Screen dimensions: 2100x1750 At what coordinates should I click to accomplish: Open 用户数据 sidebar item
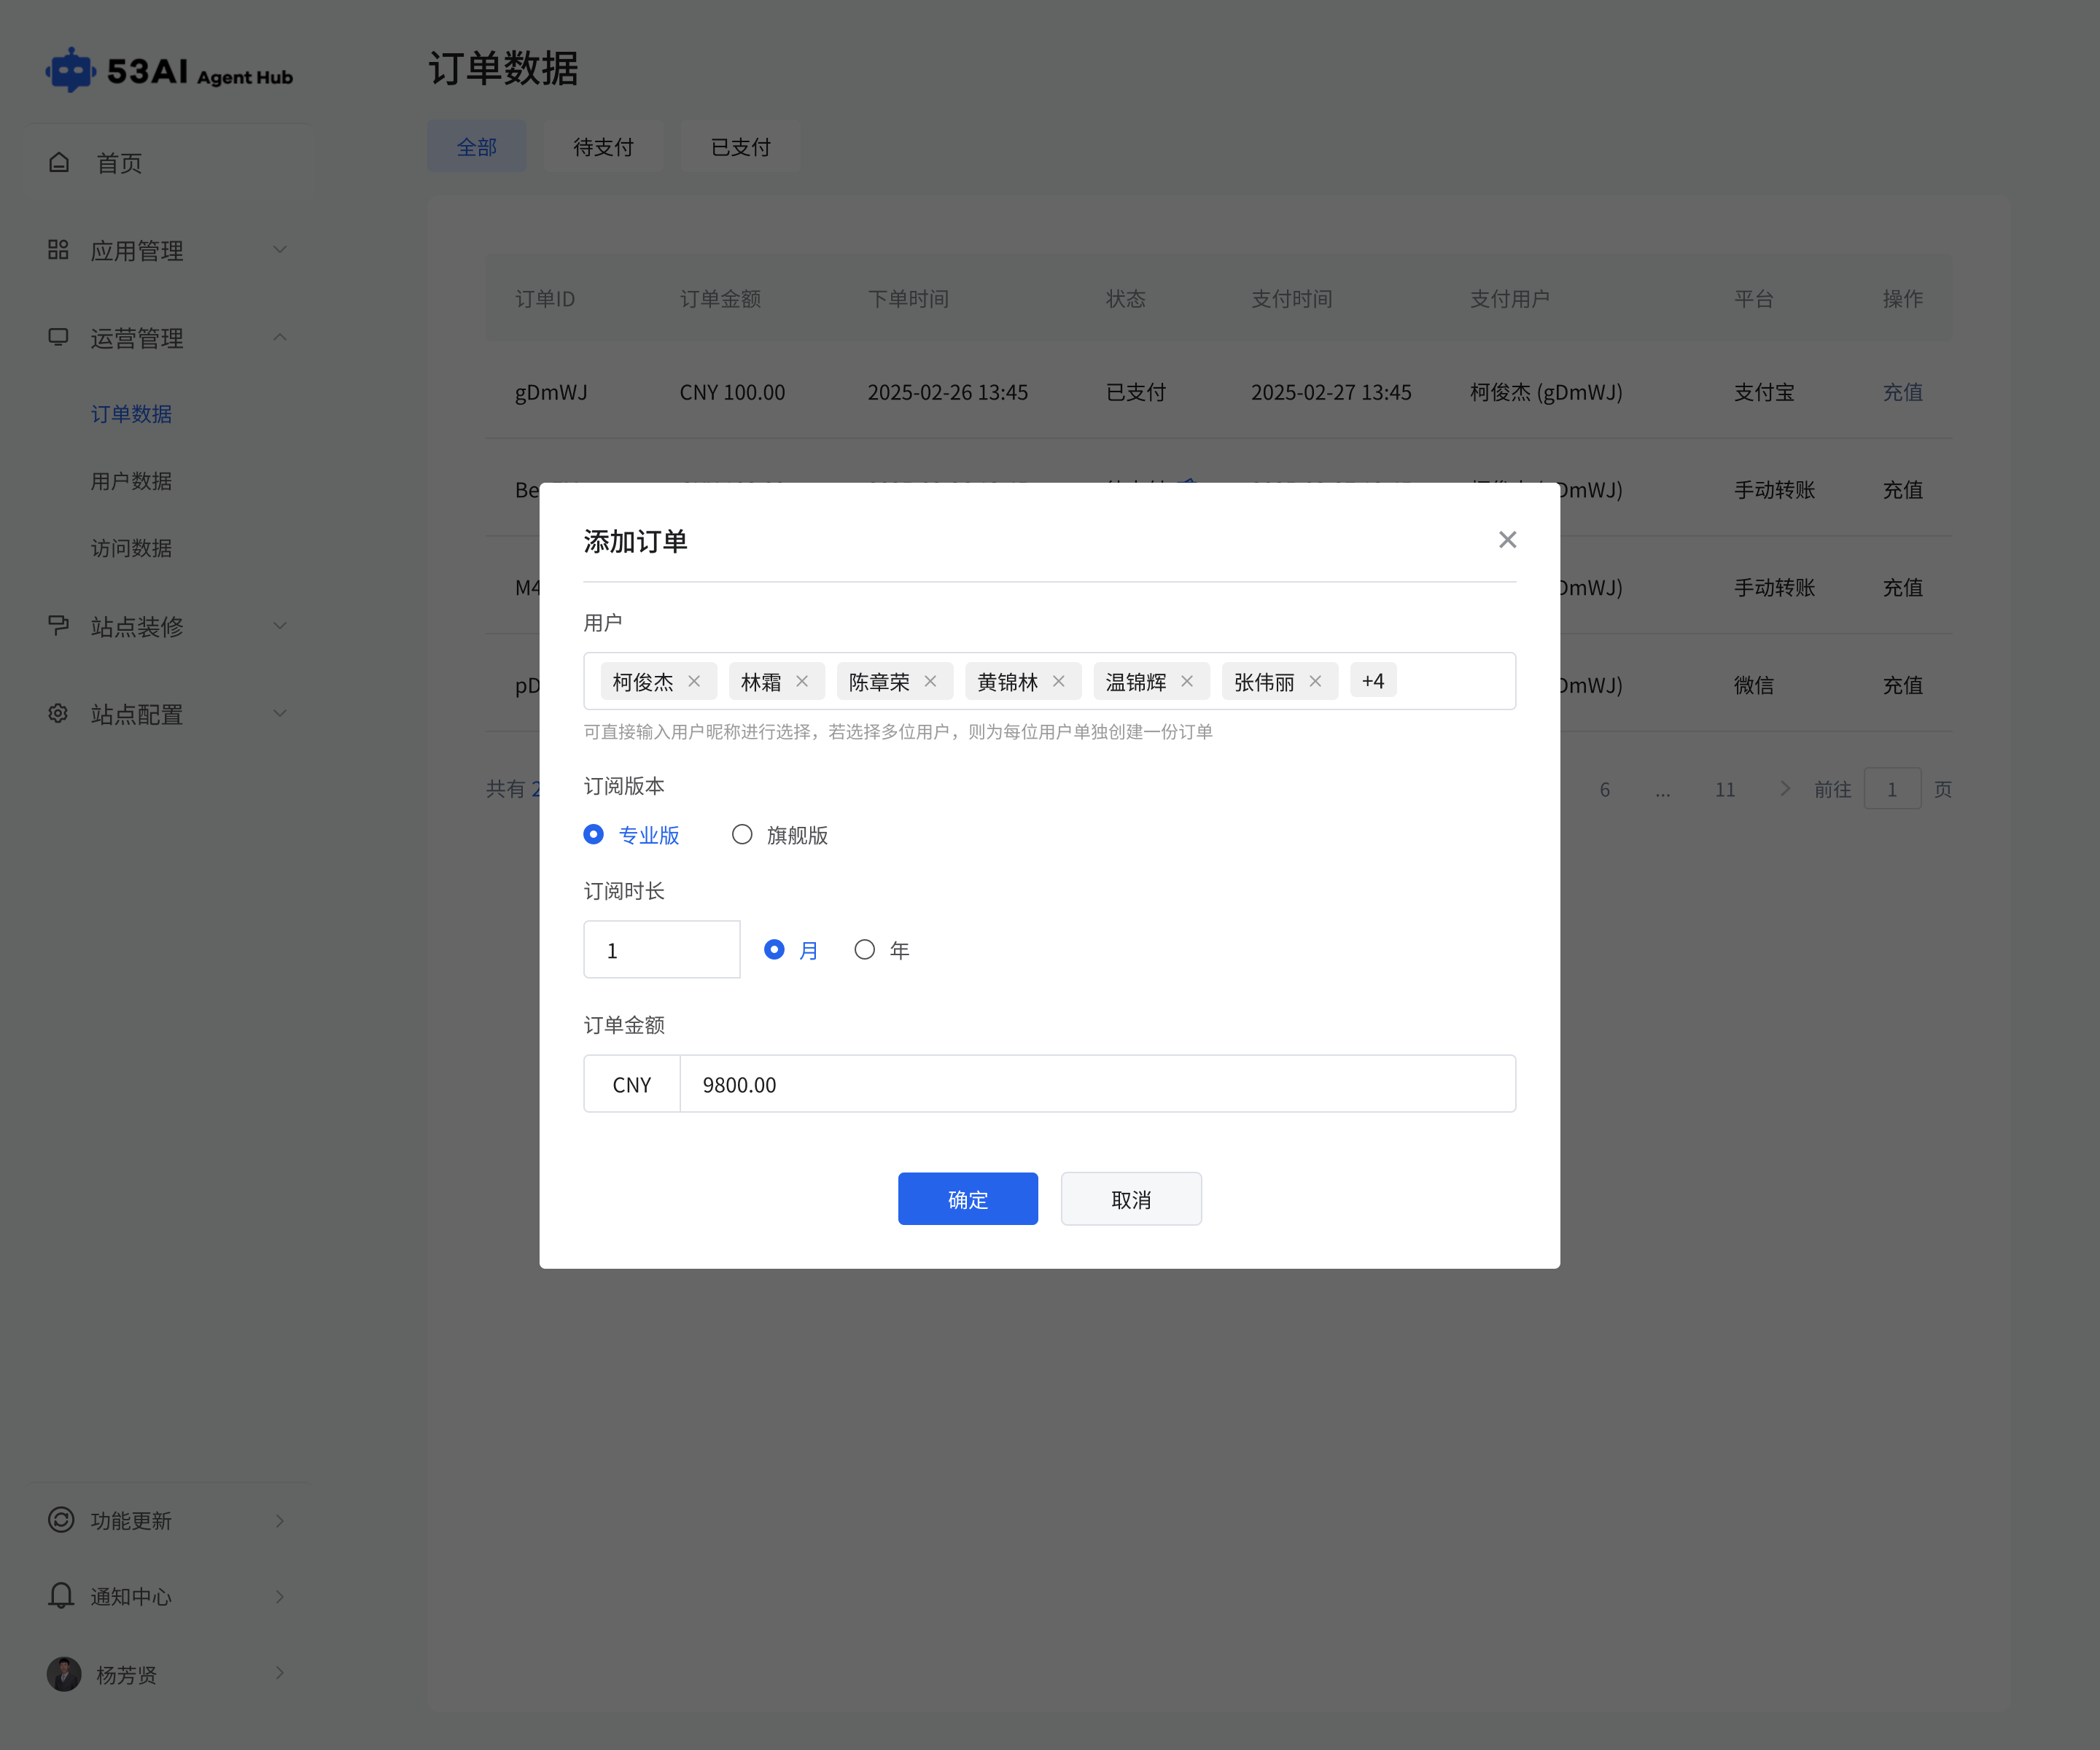[131, 481]
